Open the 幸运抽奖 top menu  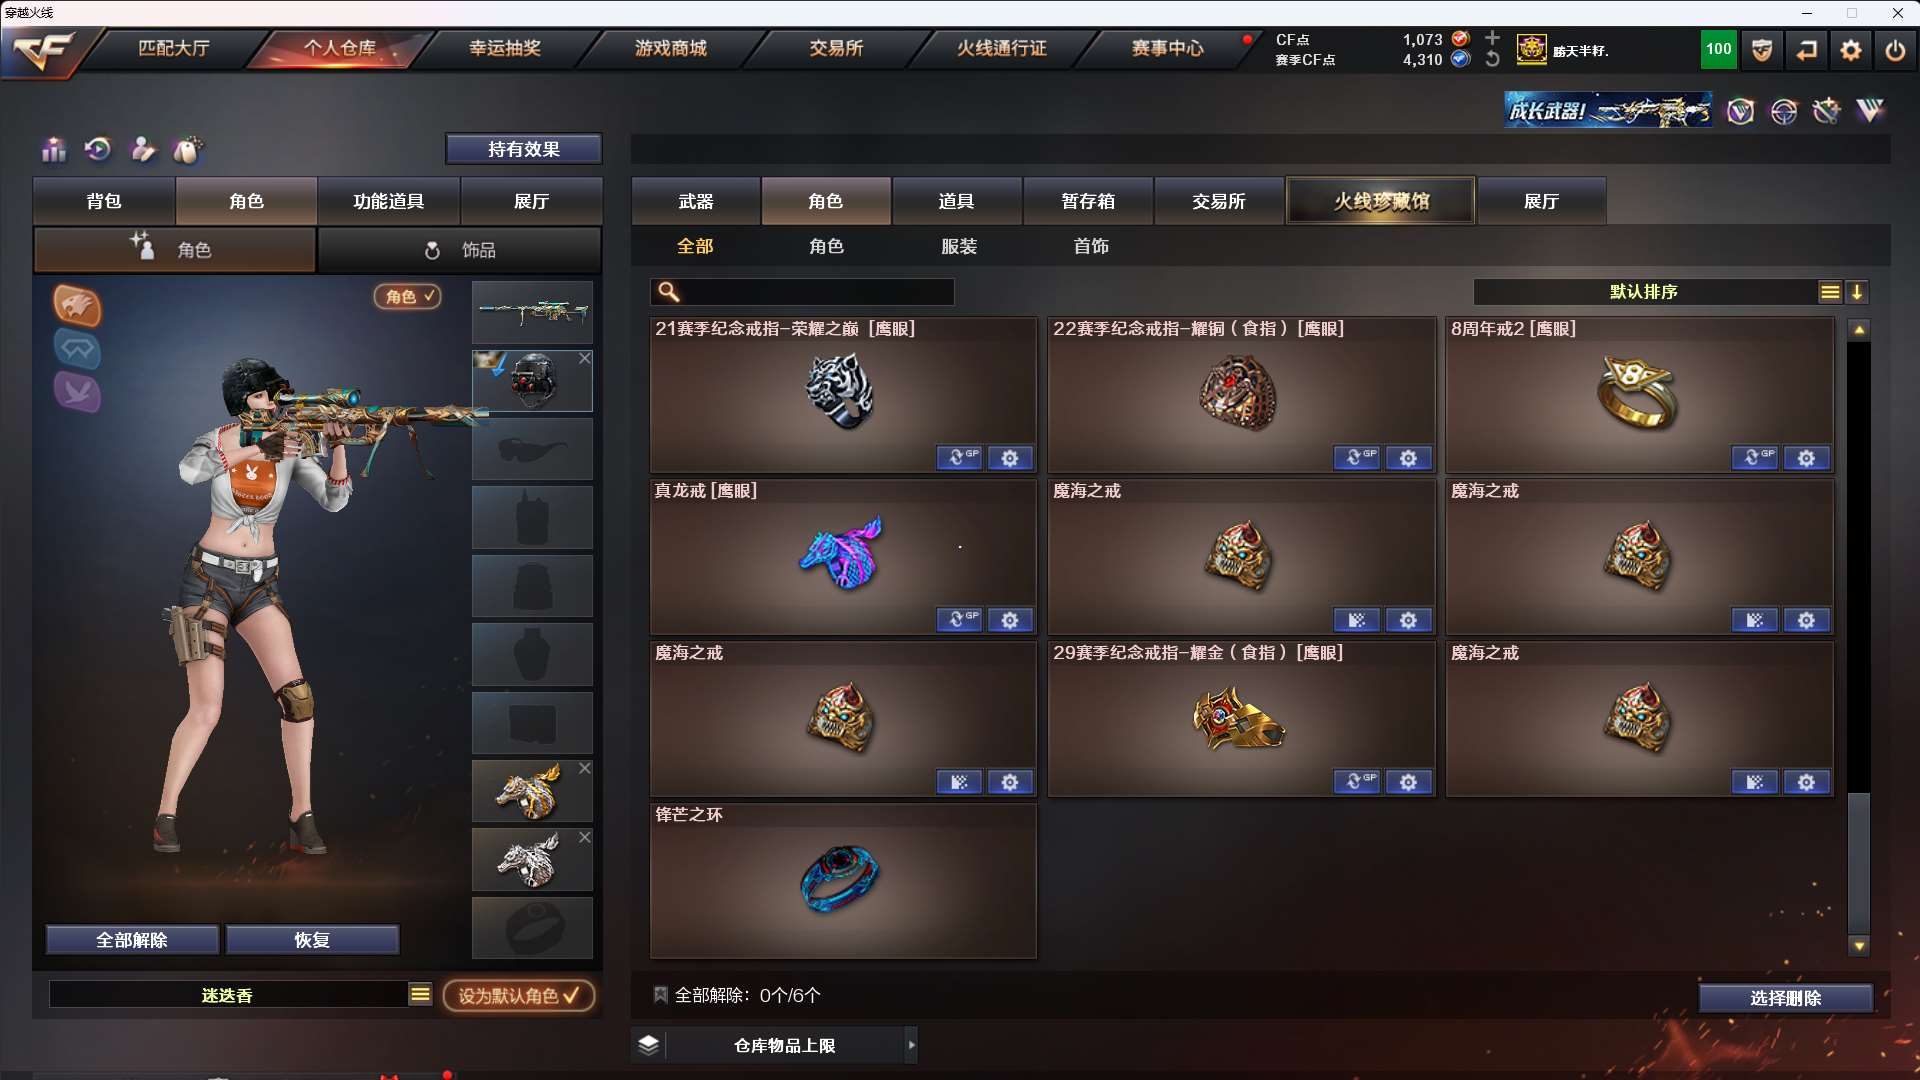pos(505,48)
